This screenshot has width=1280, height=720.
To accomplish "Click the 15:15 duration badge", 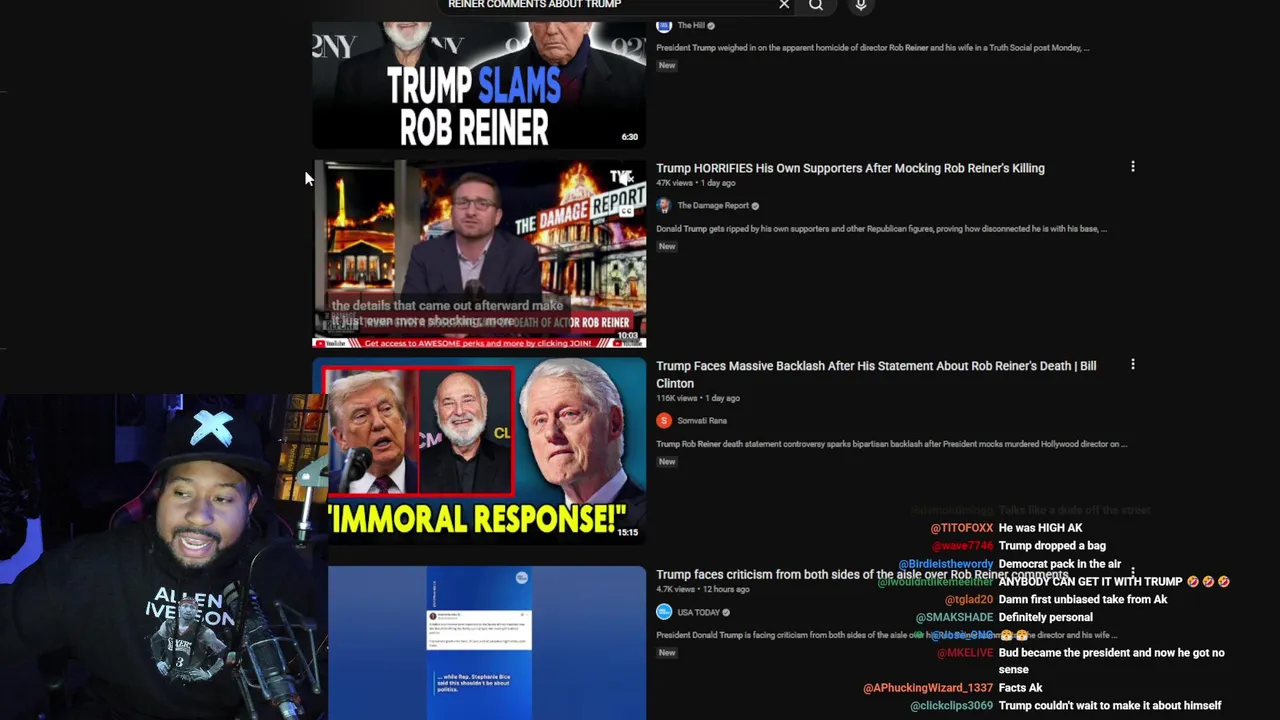I will coord(627,532).
